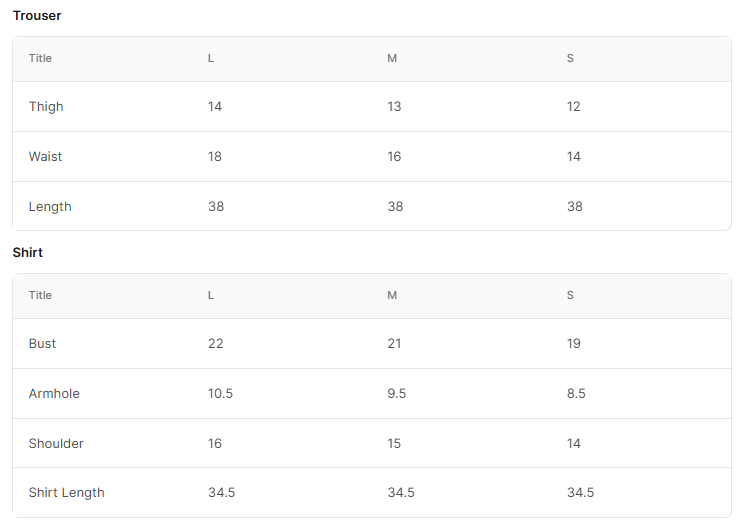This screenshot has height=526, width=742.
Task: Click the Shirt section heading
Action: (27, 253)
